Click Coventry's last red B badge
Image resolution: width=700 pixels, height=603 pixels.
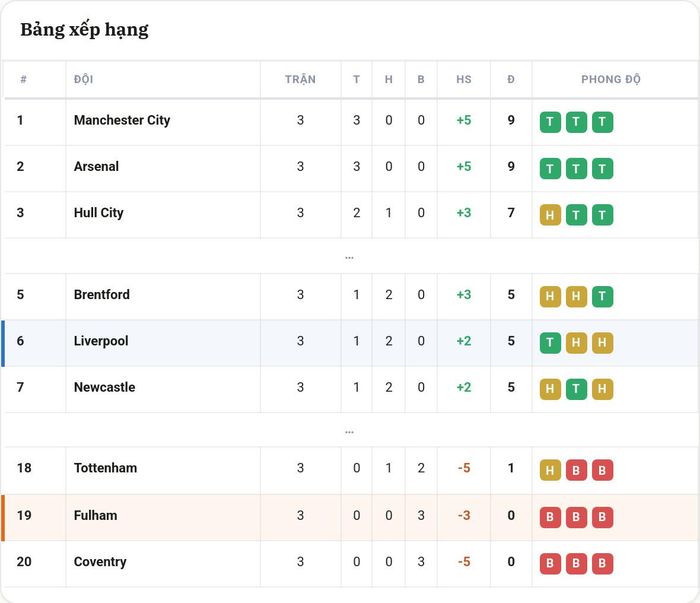click(602, 564)
